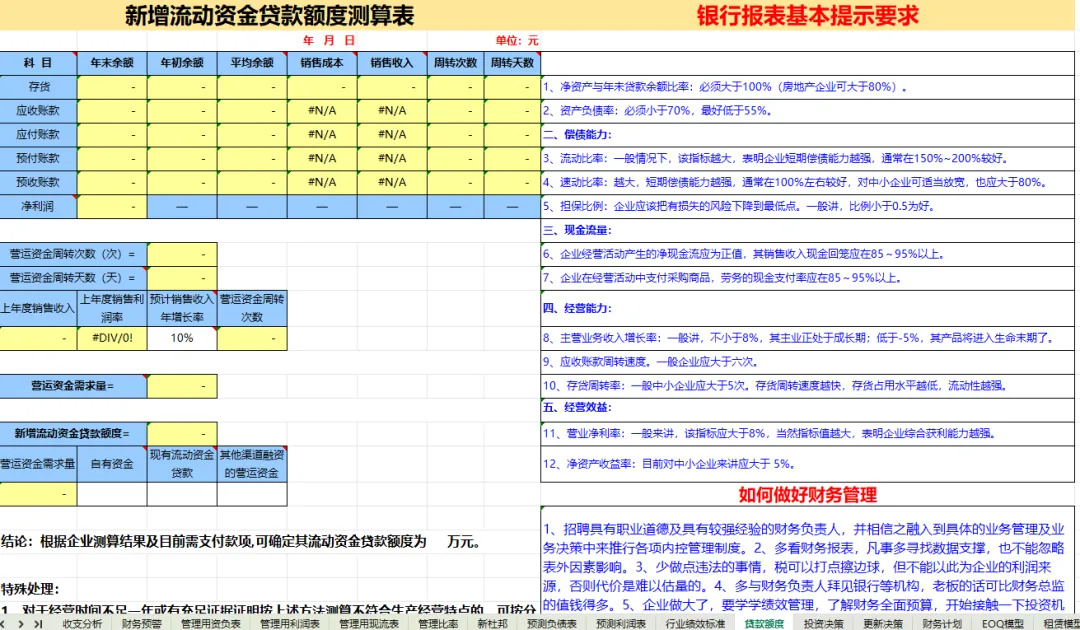
Task: Select the 科目 header cell
Action: [38, 63]
